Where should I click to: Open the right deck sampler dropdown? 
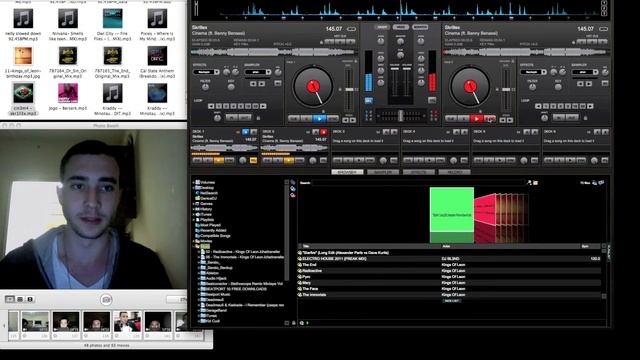click(x=585, y=72)
